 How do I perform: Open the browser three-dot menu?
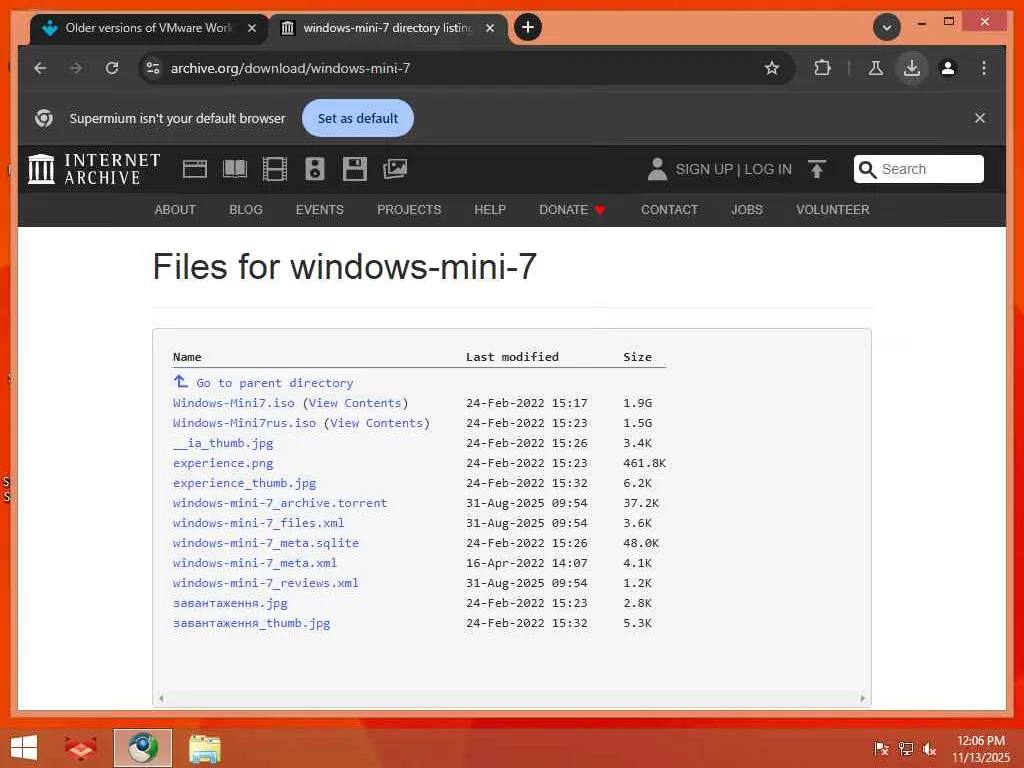[x=984, y=68]
